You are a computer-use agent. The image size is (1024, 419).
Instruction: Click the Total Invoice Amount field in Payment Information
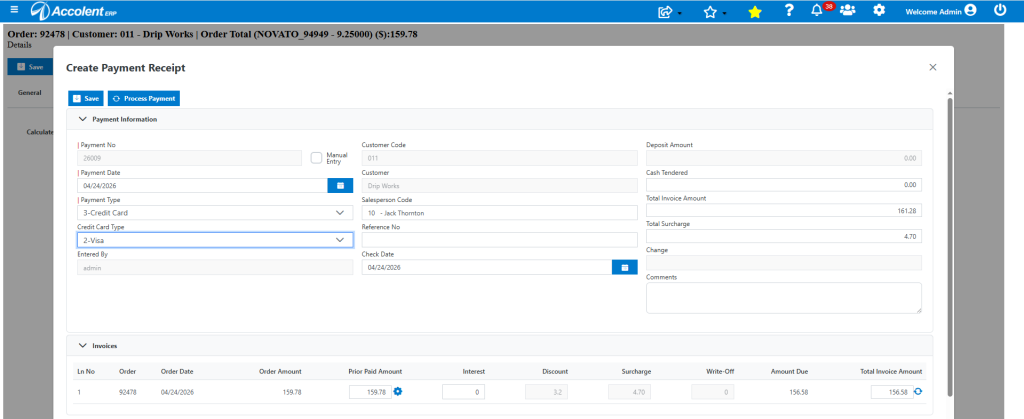(784, 211)
